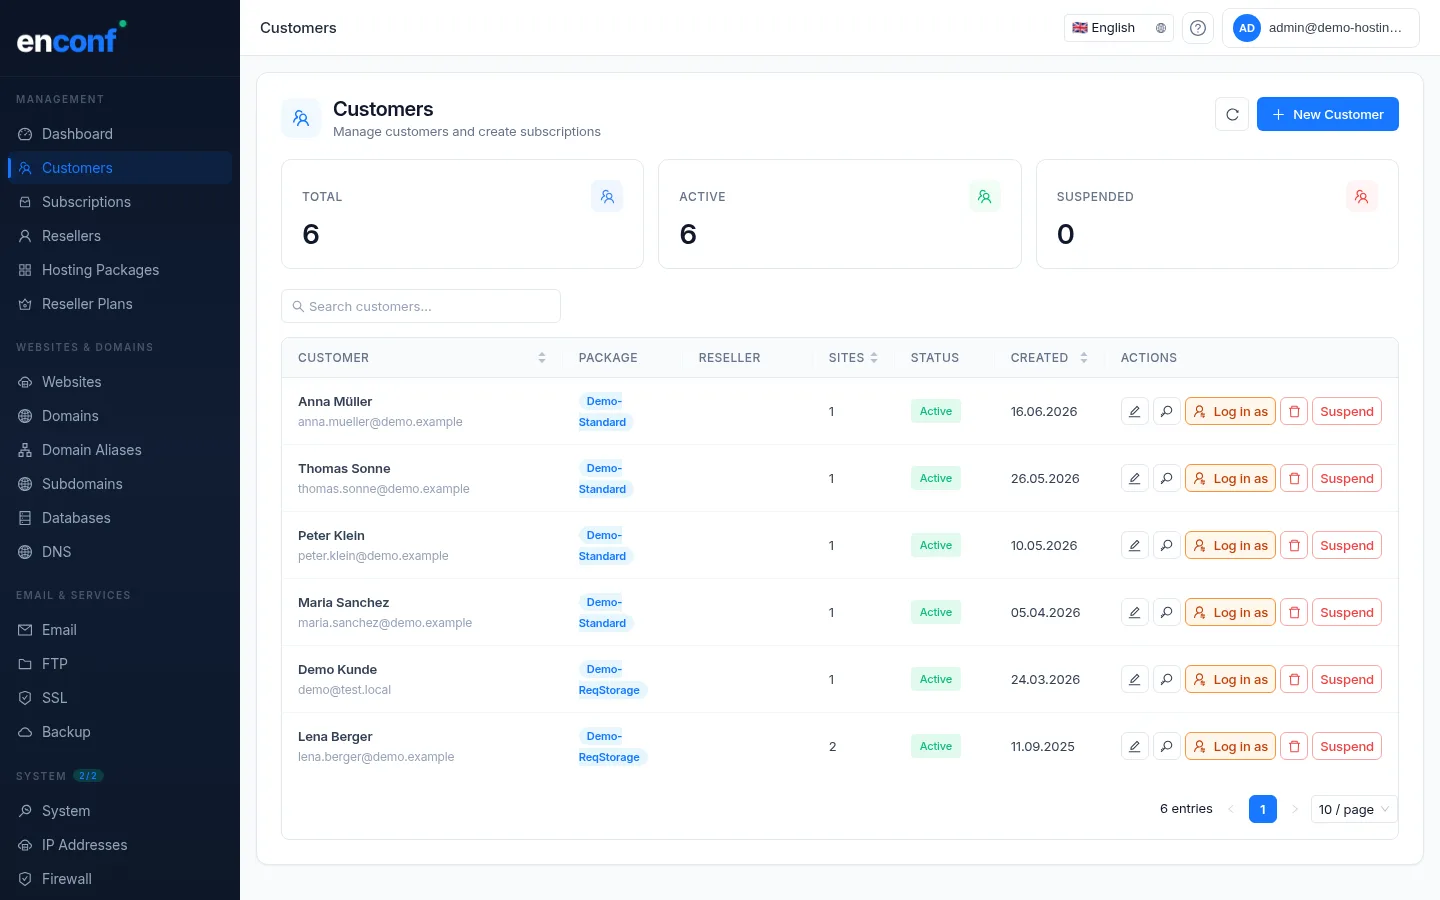This screenshot has width=1440, height=900.
Task: Delete customer Anna Müller with trash icon
Action: (1294, 411)
